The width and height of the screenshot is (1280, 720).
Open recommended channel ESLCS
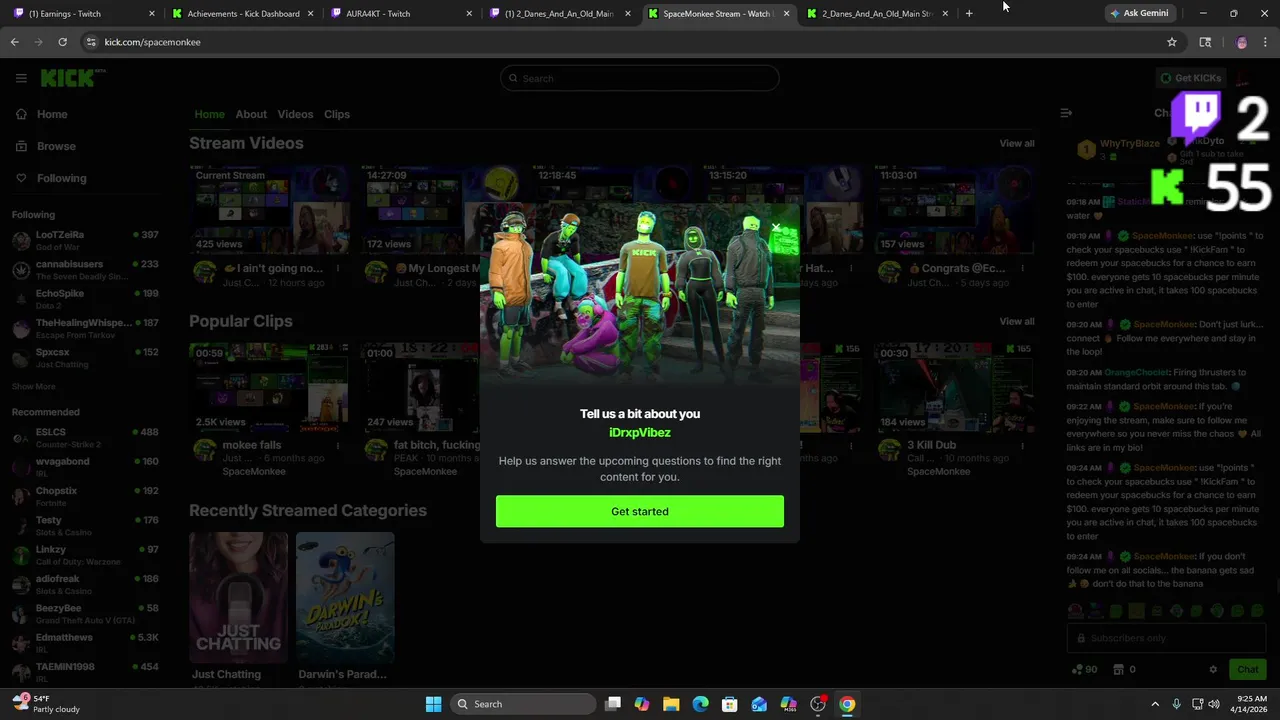[85, 438]
